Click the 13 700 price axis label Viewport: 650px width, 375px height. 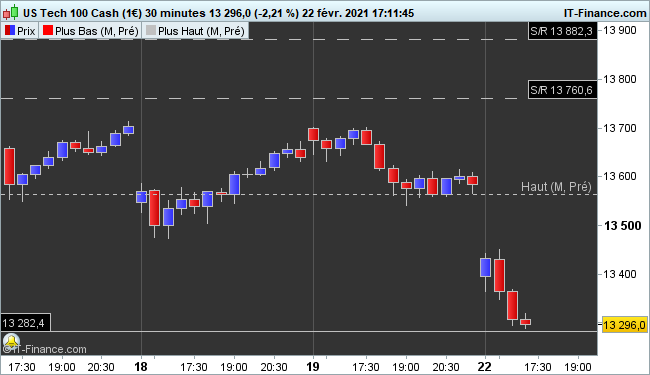point(619,128)
